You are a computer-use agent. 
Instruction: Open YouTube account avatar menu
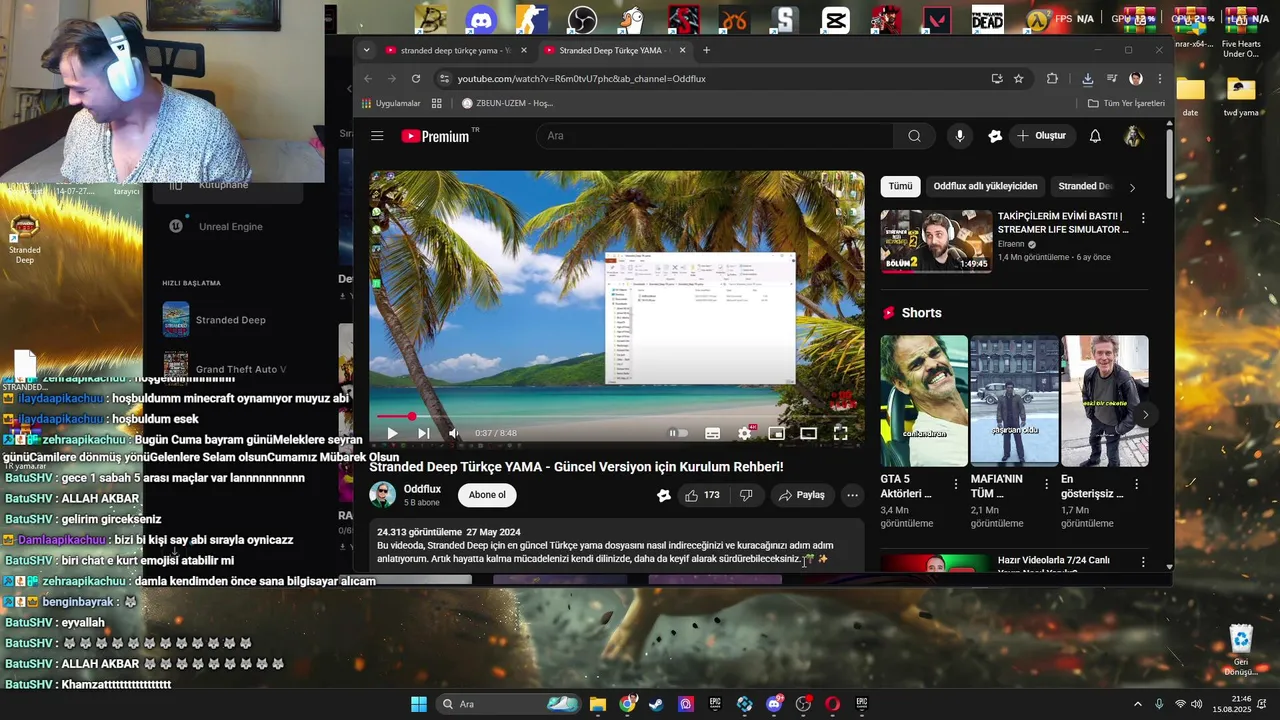(1134, 136)
